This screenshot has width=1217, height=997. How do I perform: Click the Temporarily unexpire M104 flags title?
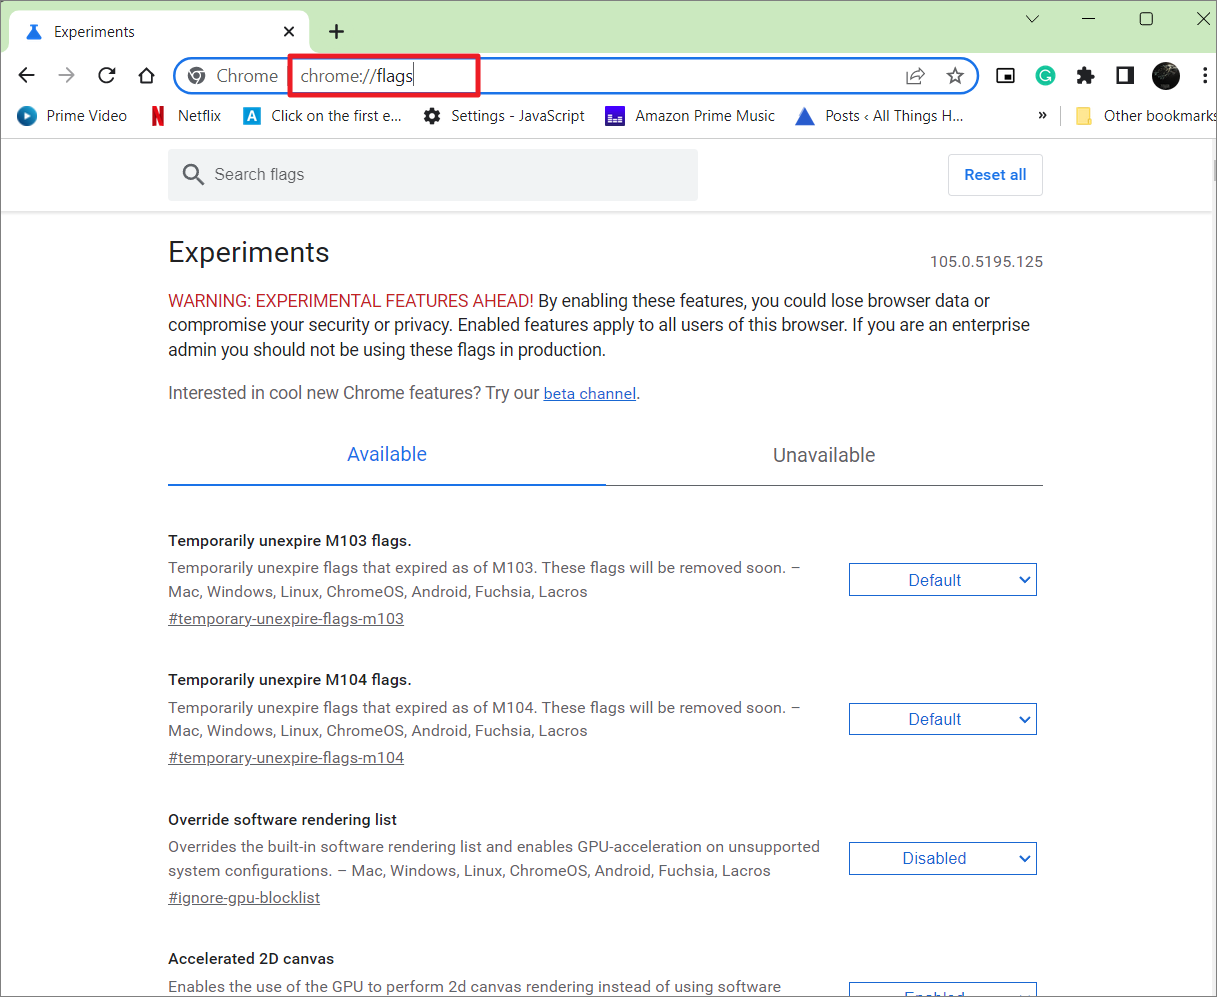pyautogui.click(x=290, y=680)
